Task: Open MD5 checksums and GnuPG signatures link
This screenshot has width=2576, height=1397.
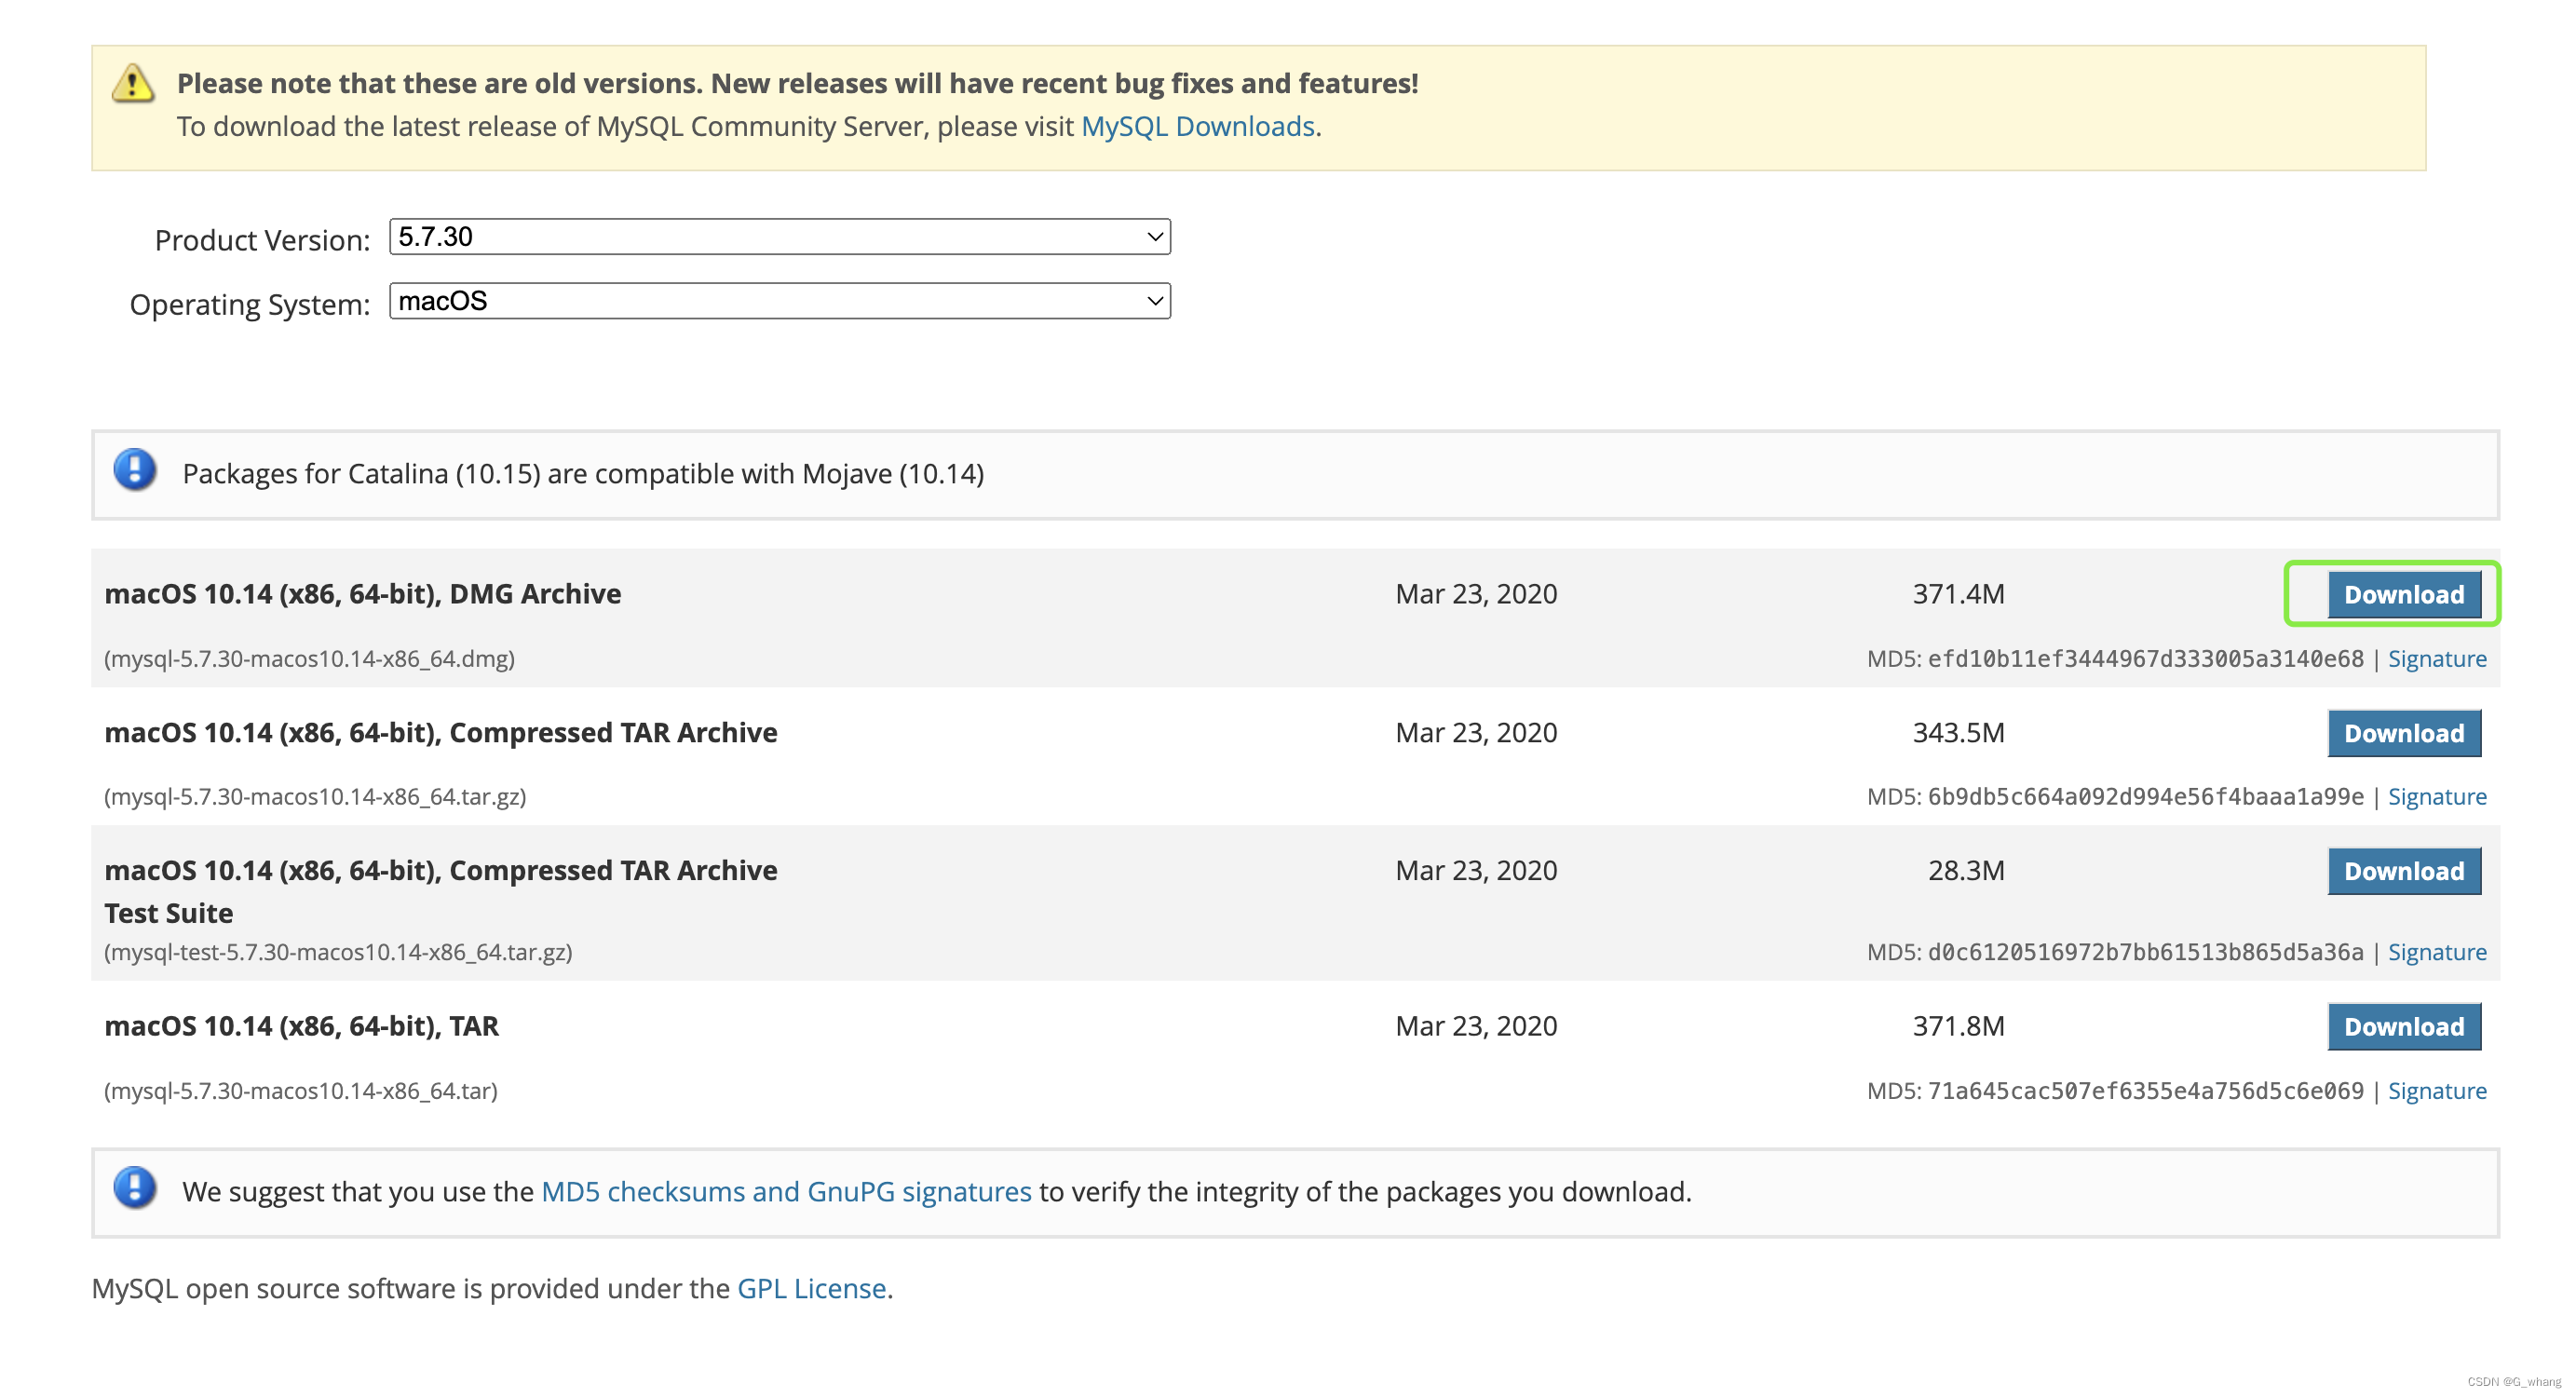Action: pos(786,1191)
